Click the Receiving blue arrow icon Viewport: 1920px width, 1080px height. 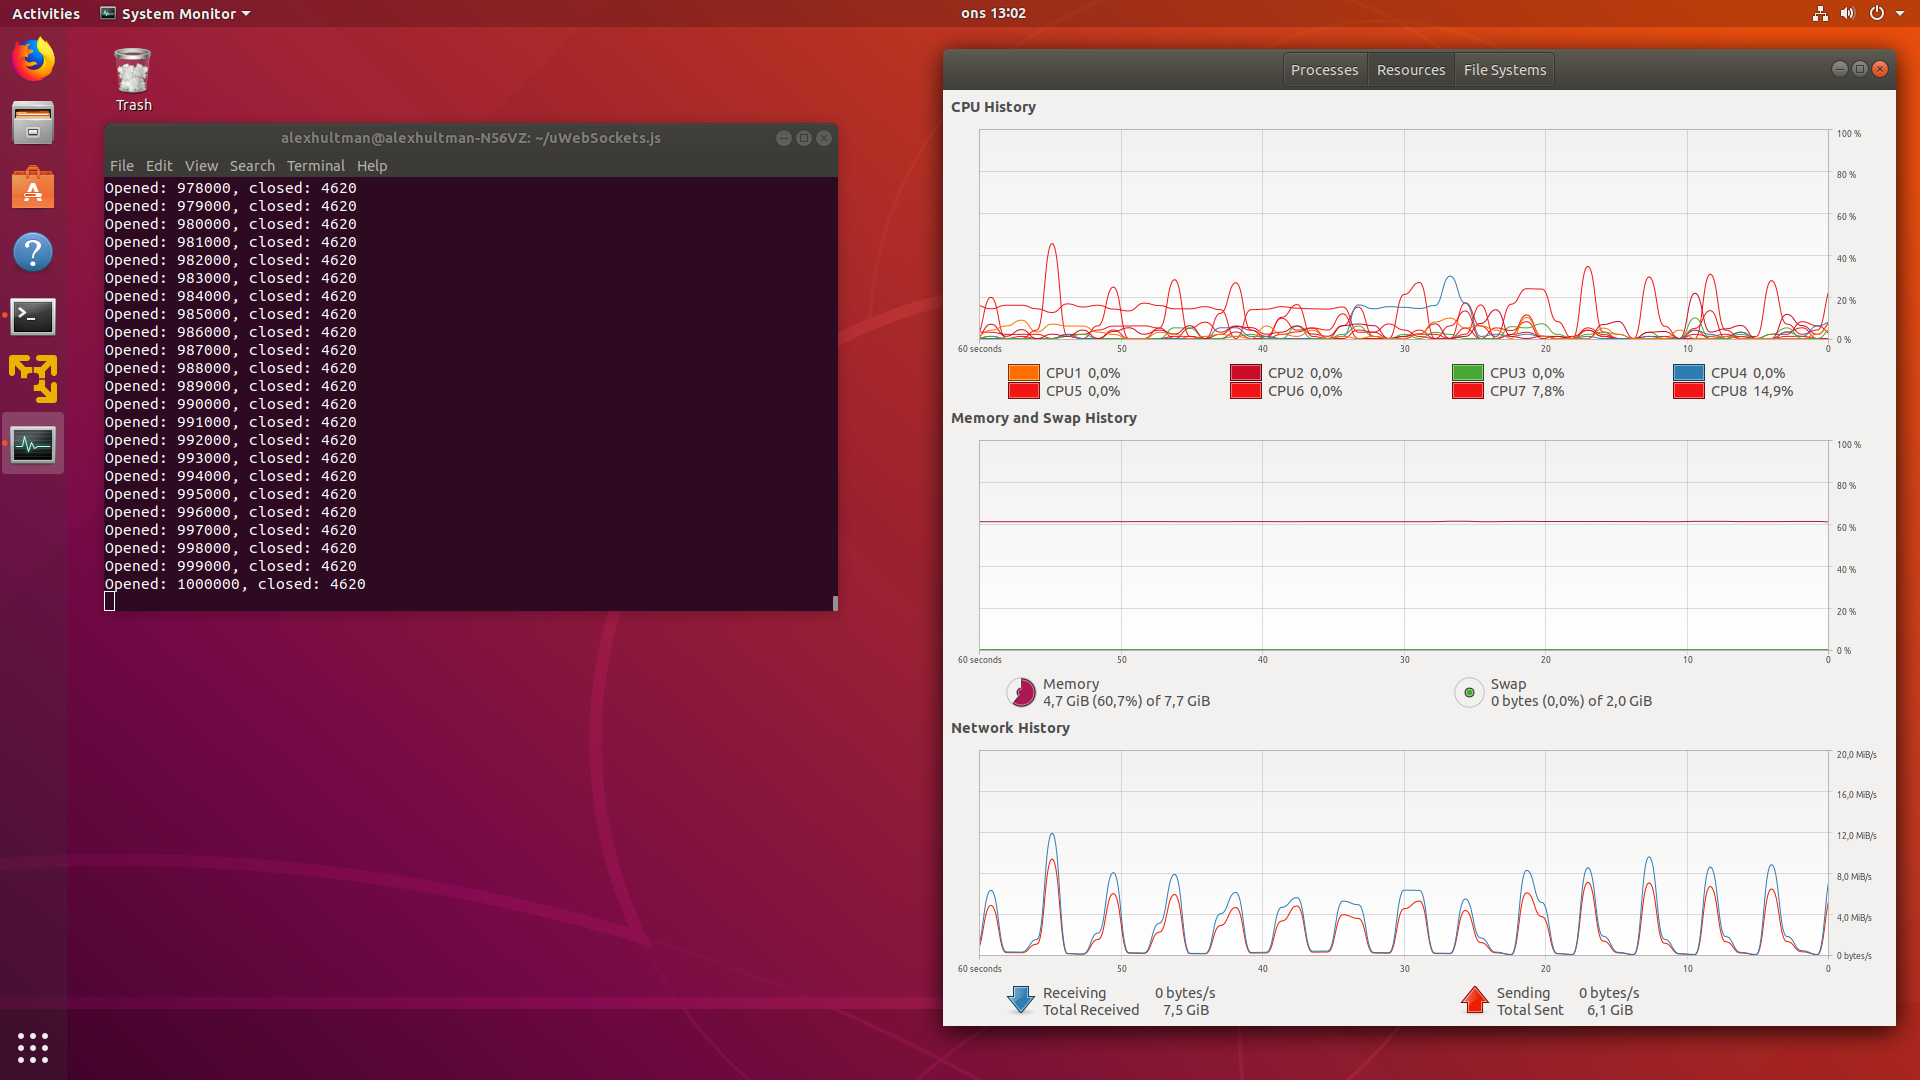click(x=1020, y=1000)
